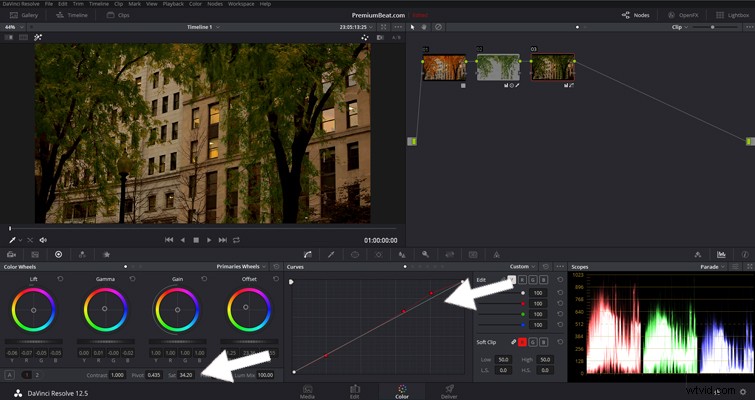Screen dimensions: 755x400
Task: Click the auto balance A button
Action: (9, 374)
